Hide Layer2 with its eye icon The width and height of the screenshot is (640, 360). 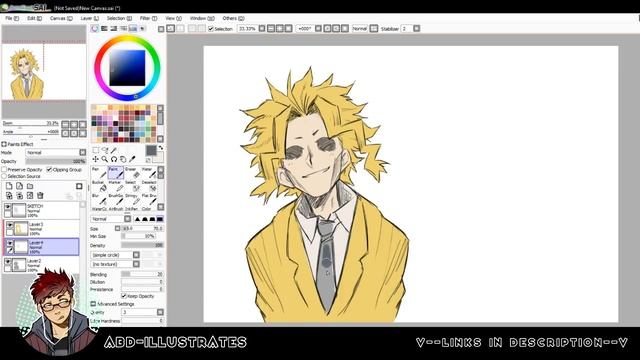click(8, 262)
